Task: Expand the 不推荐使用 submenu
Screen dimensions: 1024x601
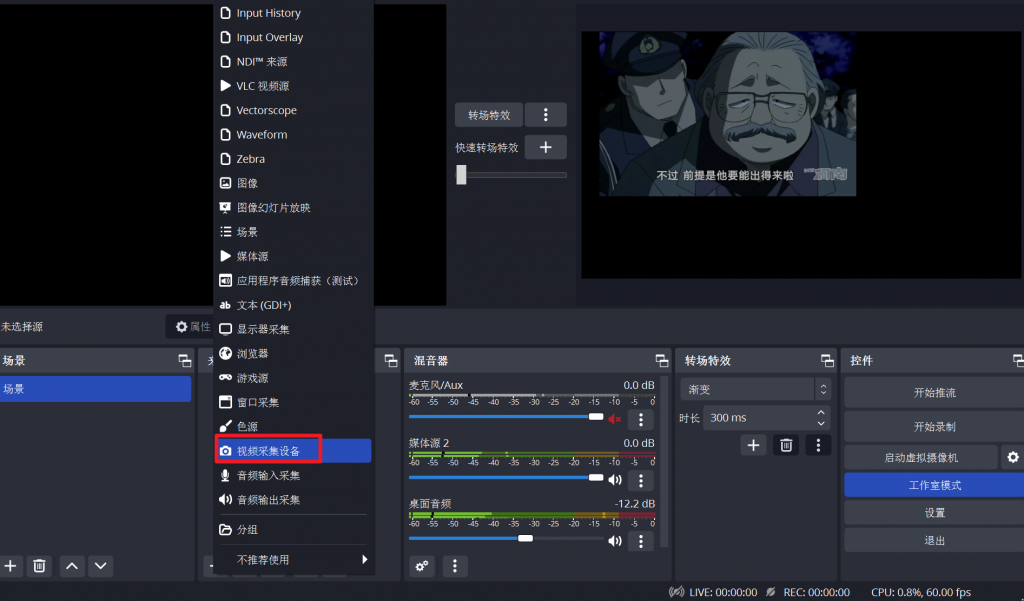Action: click(x=293, y=559)
